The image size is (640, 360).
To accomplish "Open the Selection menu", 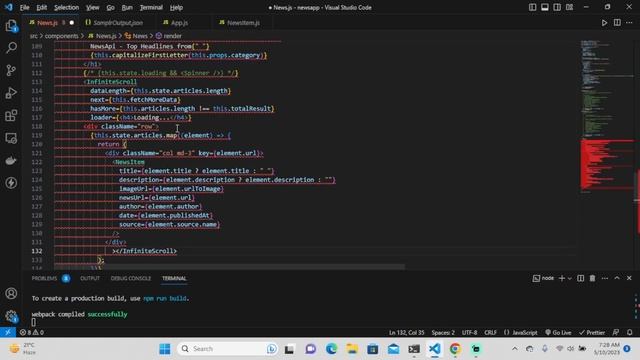I will click(67, 7).
